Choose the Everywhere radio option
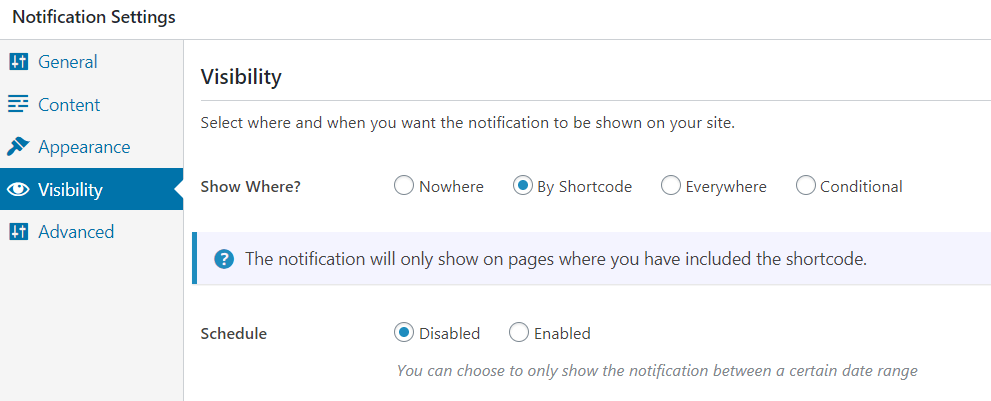This screenshot has width=991, height=401. pos(671,187)
